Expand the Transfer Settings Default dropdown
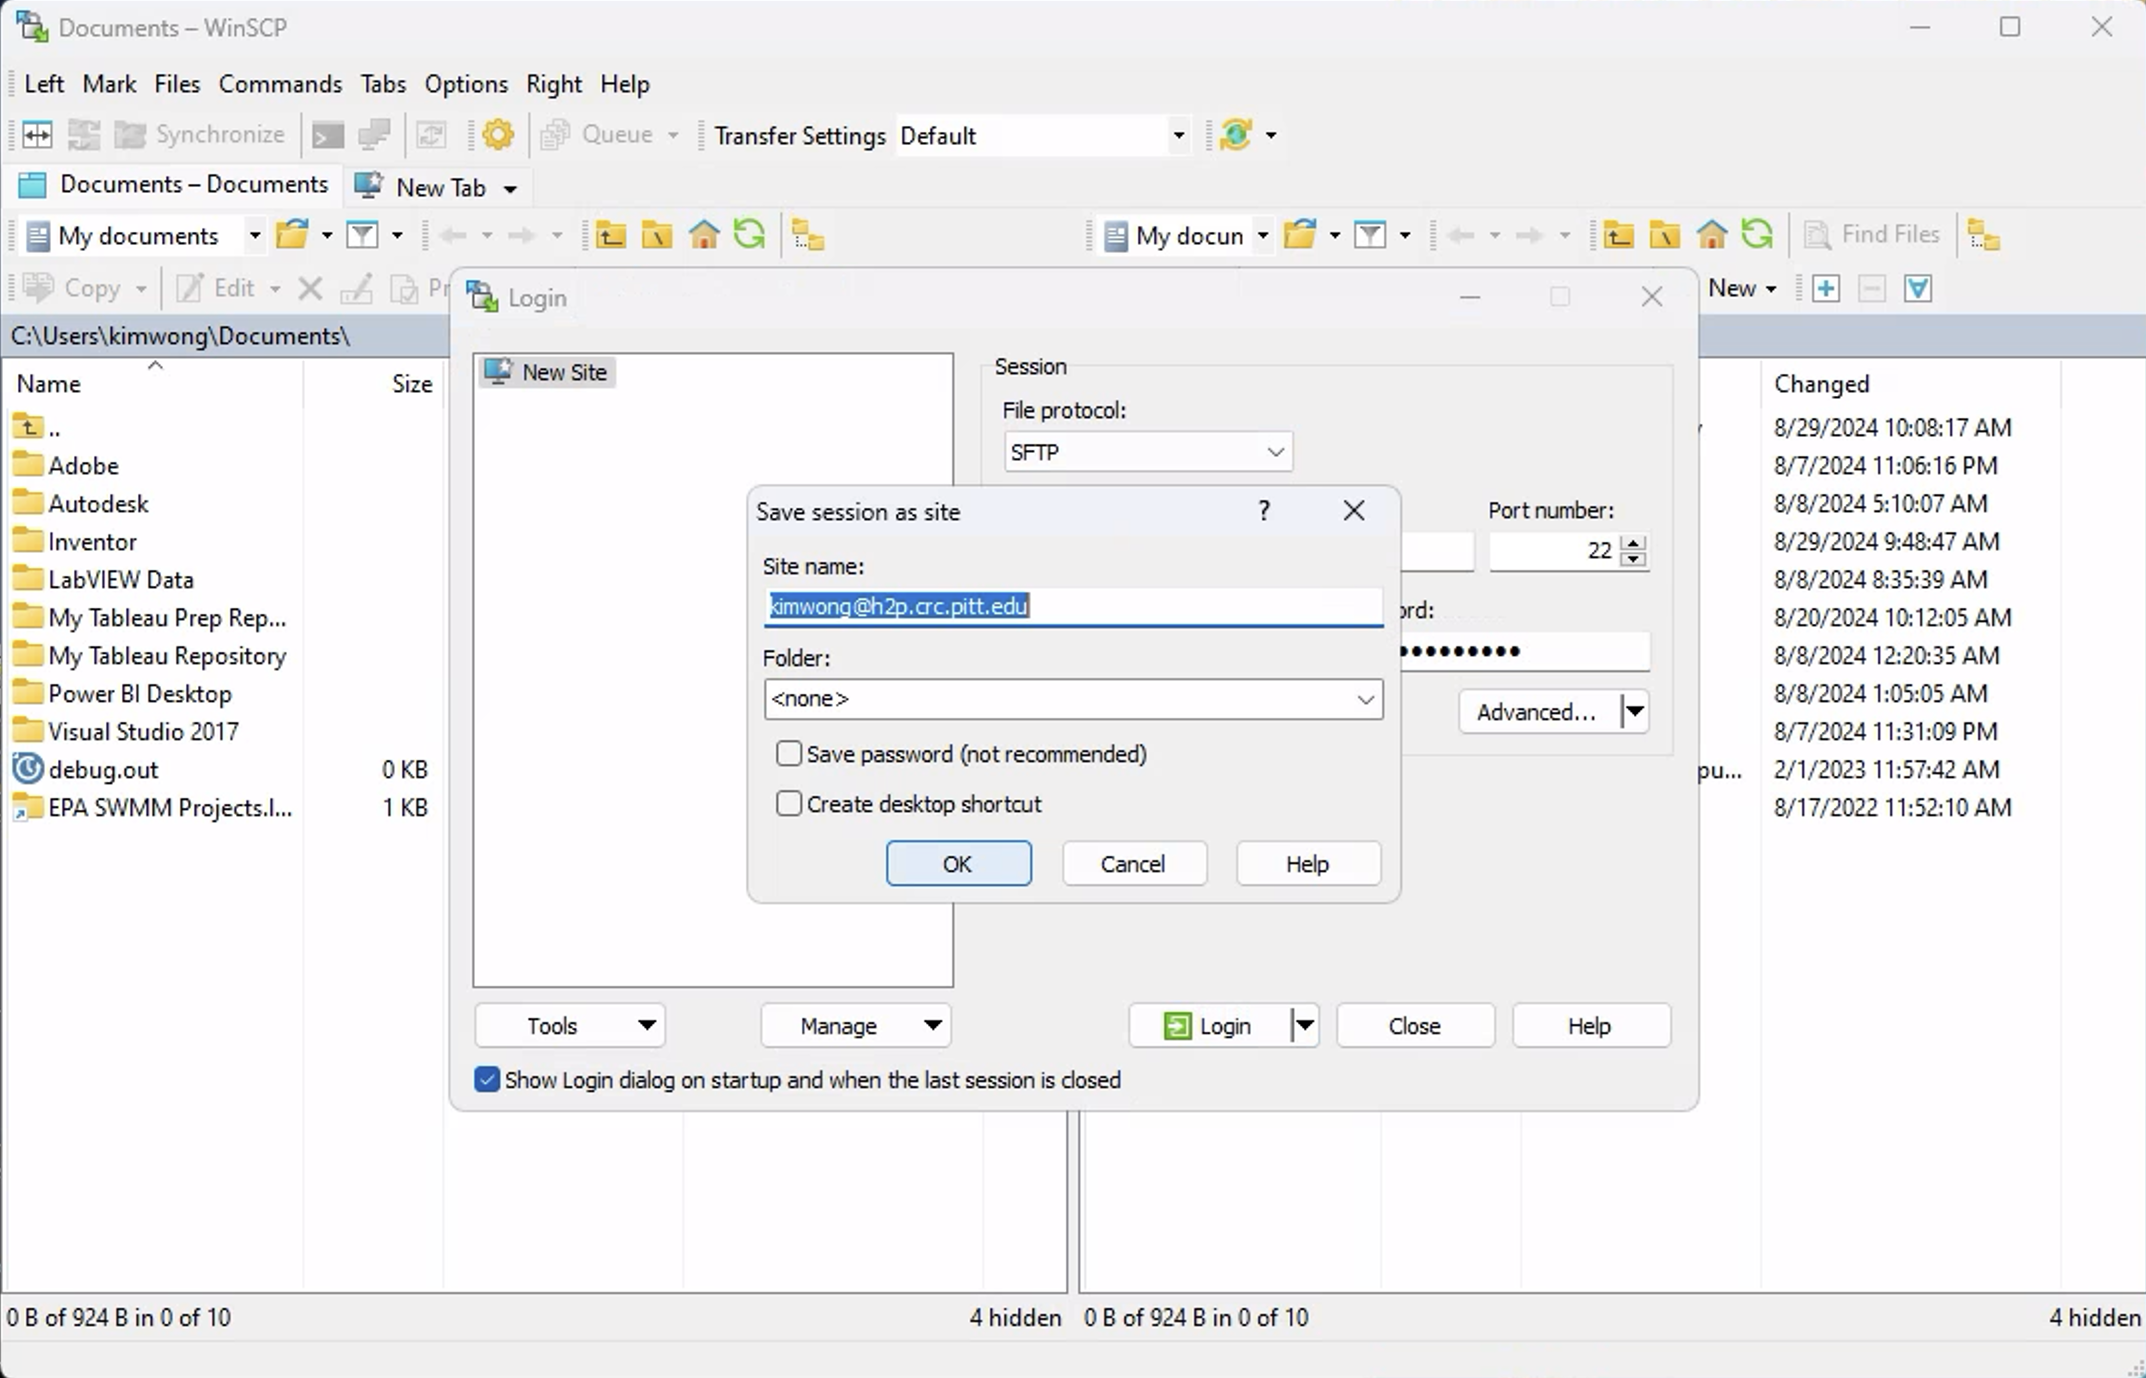The width and height of the screenshot is (2146, 1378). (x=1179, y=136)
